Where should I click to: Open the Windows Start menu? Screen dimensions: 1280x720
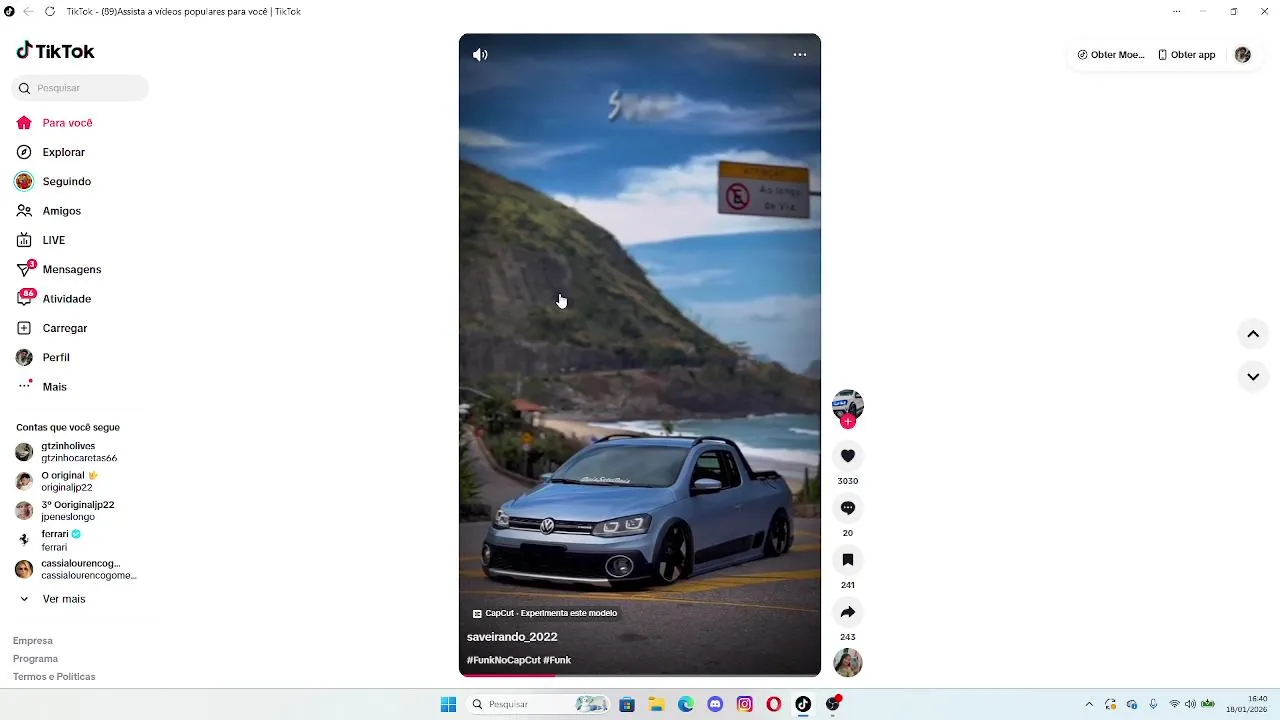449,705
